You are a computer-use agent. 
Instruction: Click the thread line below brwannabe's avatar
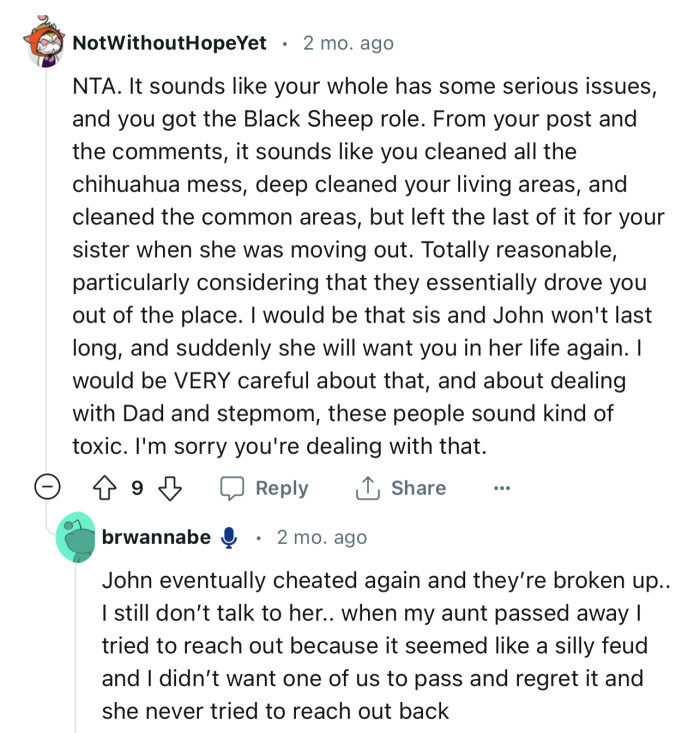74,650
